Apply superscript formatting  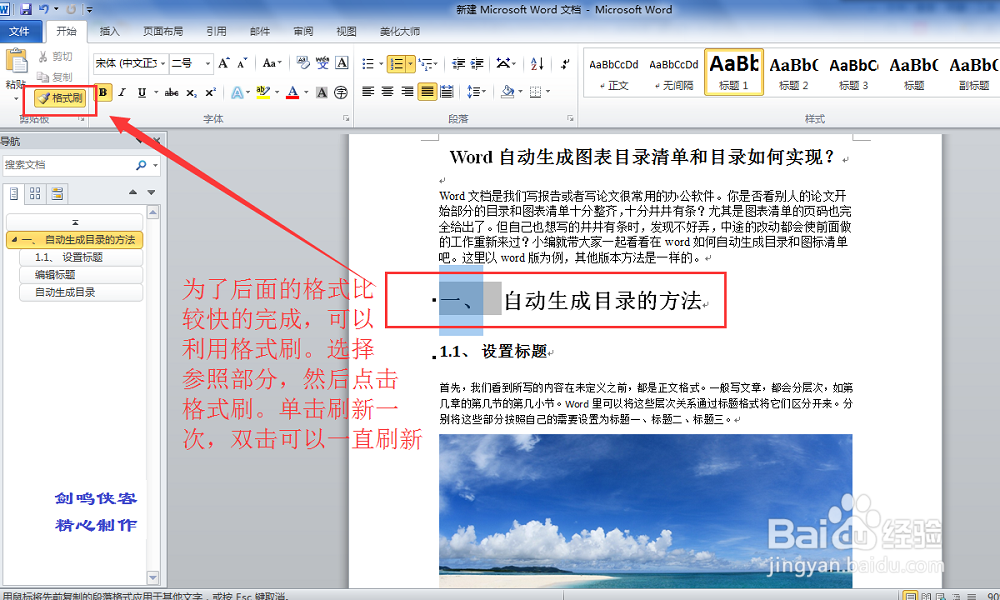[210, 92]
